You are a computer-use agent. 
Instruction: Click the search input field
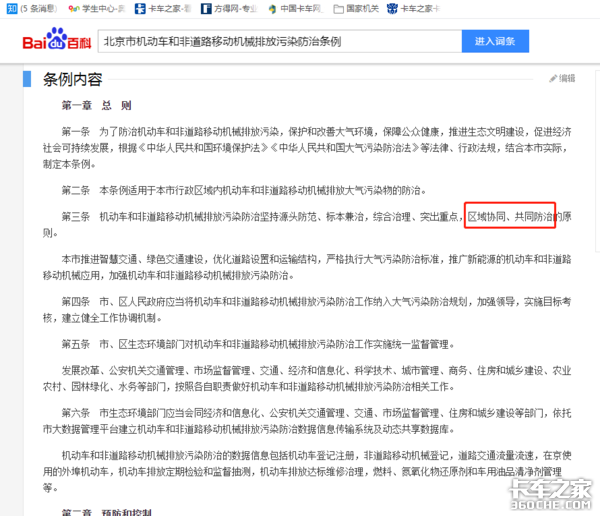point(280,41)
